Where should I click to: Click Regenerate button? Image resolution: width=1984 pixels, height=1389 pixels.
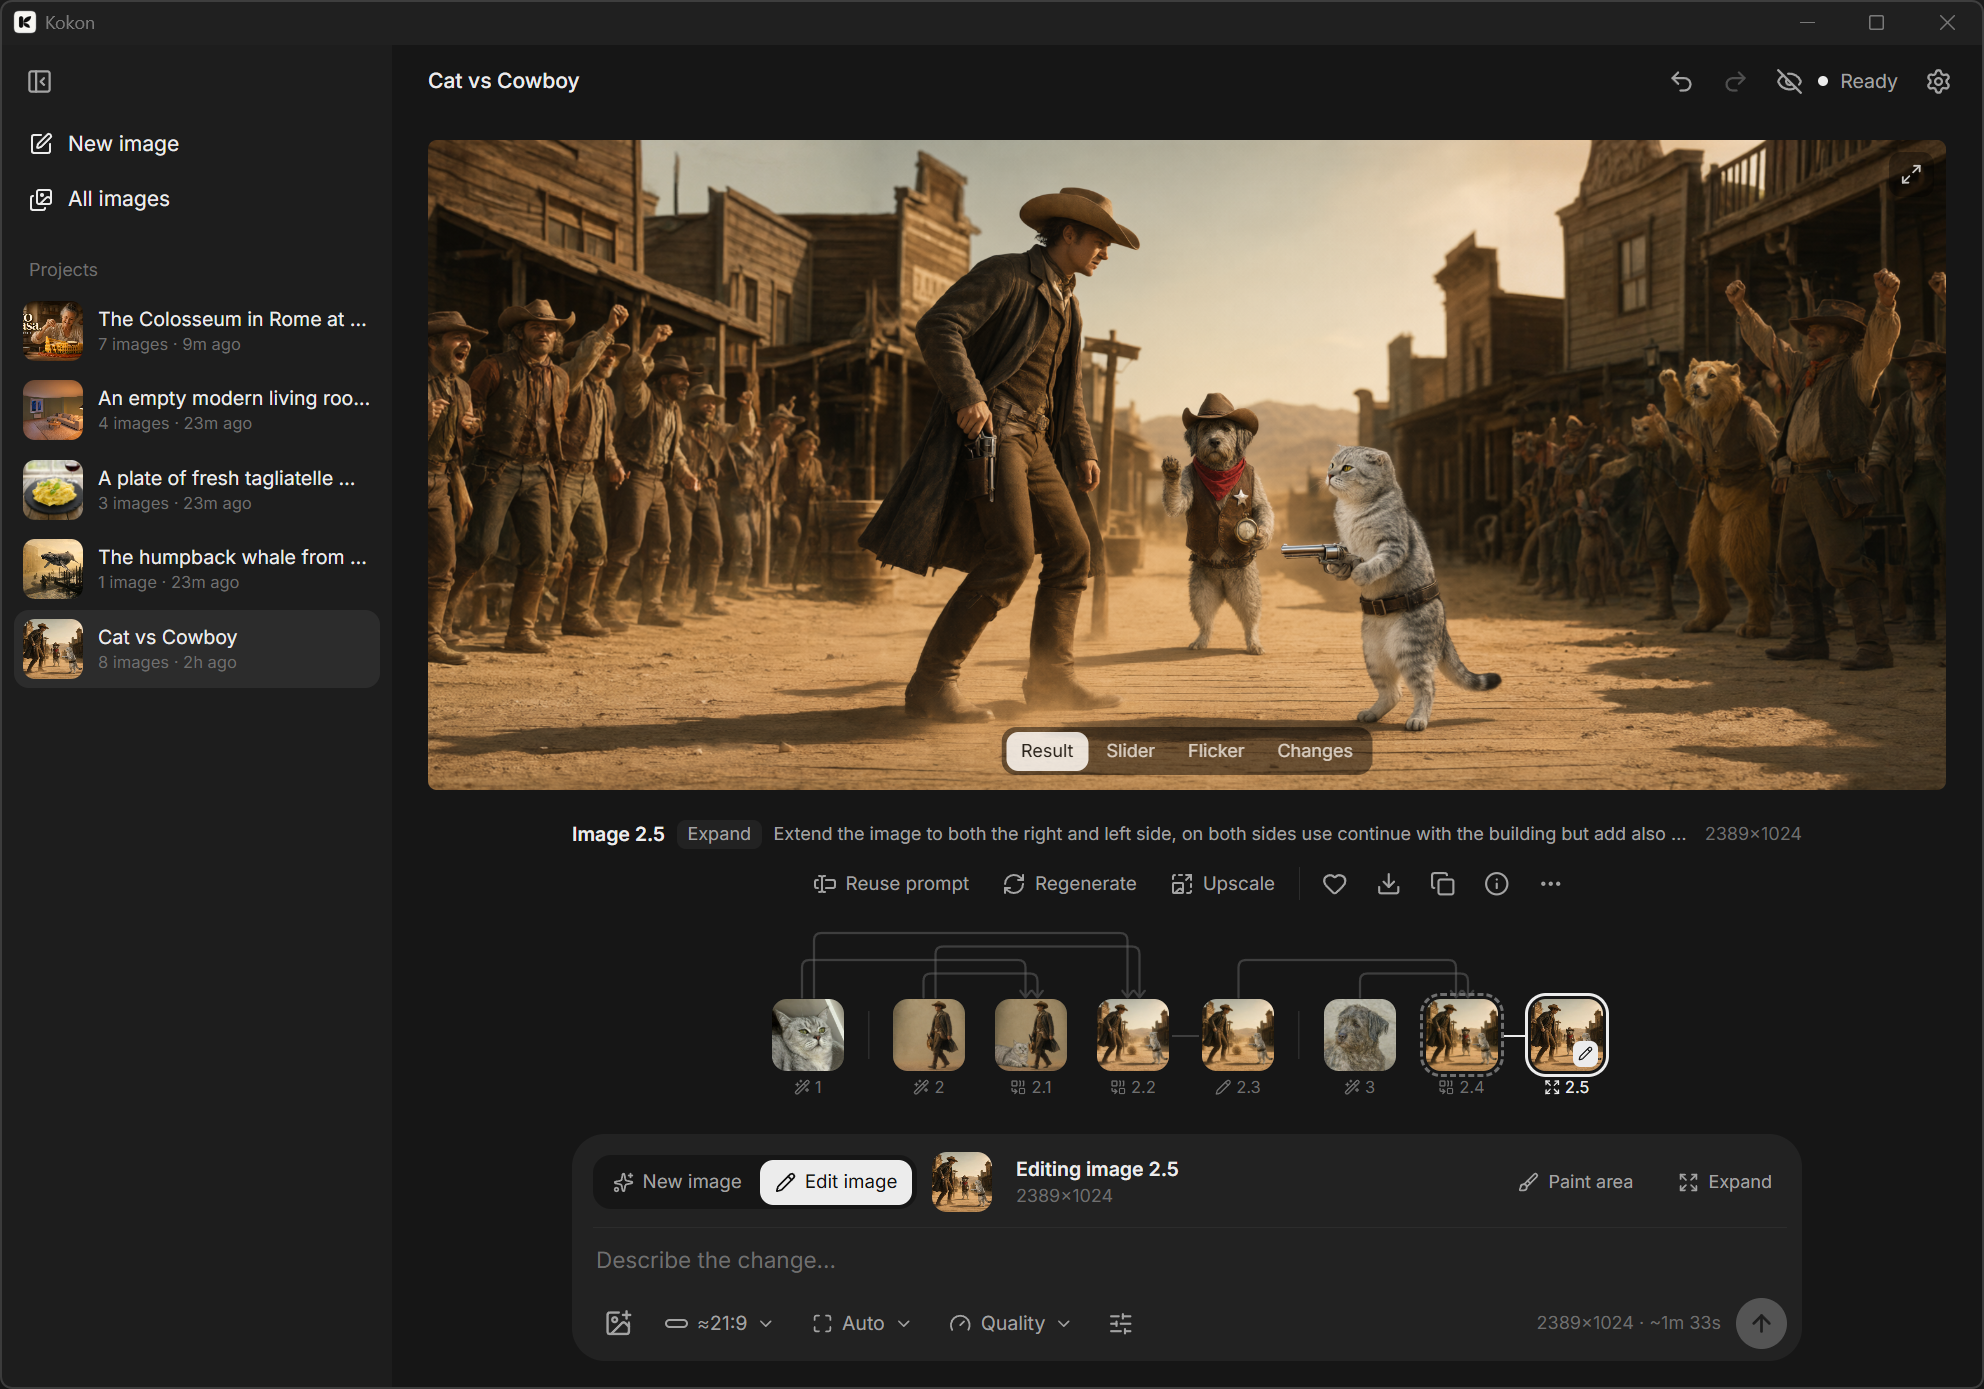point(1069,884)
